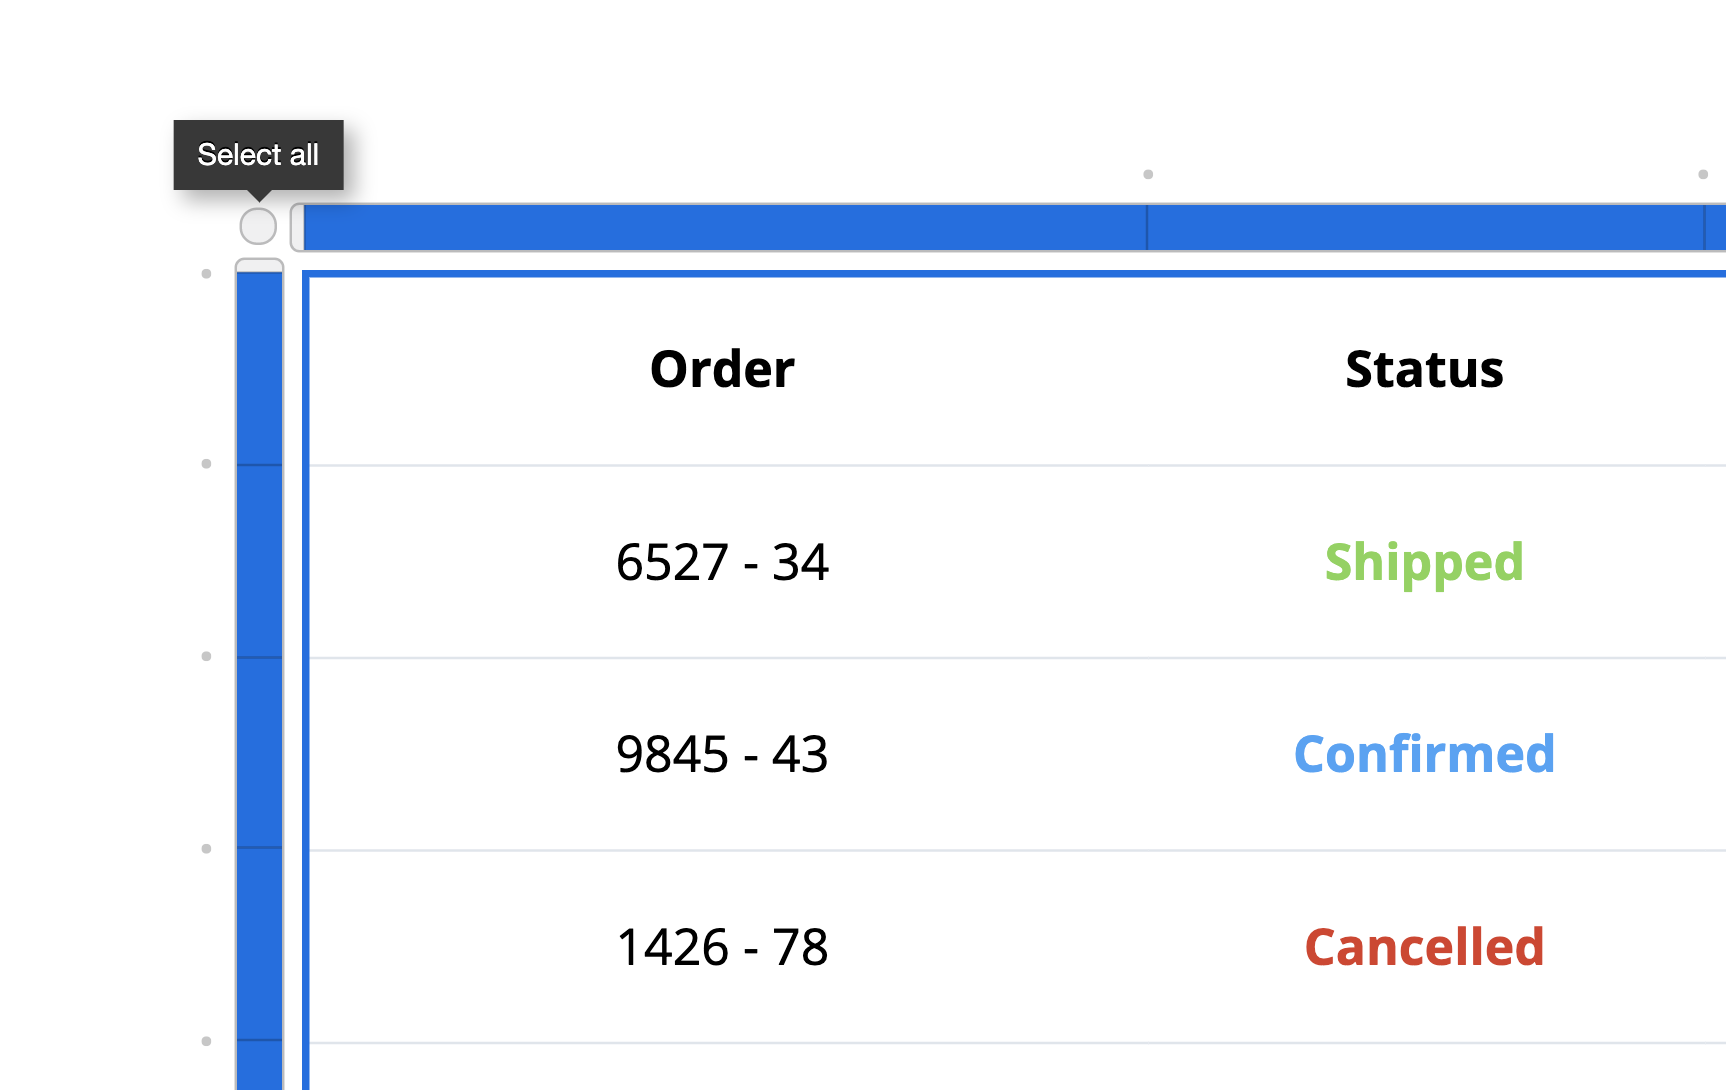This screenshot has width=1726, height=1090.
Task: Click the gray dot handle at the top right
Action: [x=1703, y=173]
